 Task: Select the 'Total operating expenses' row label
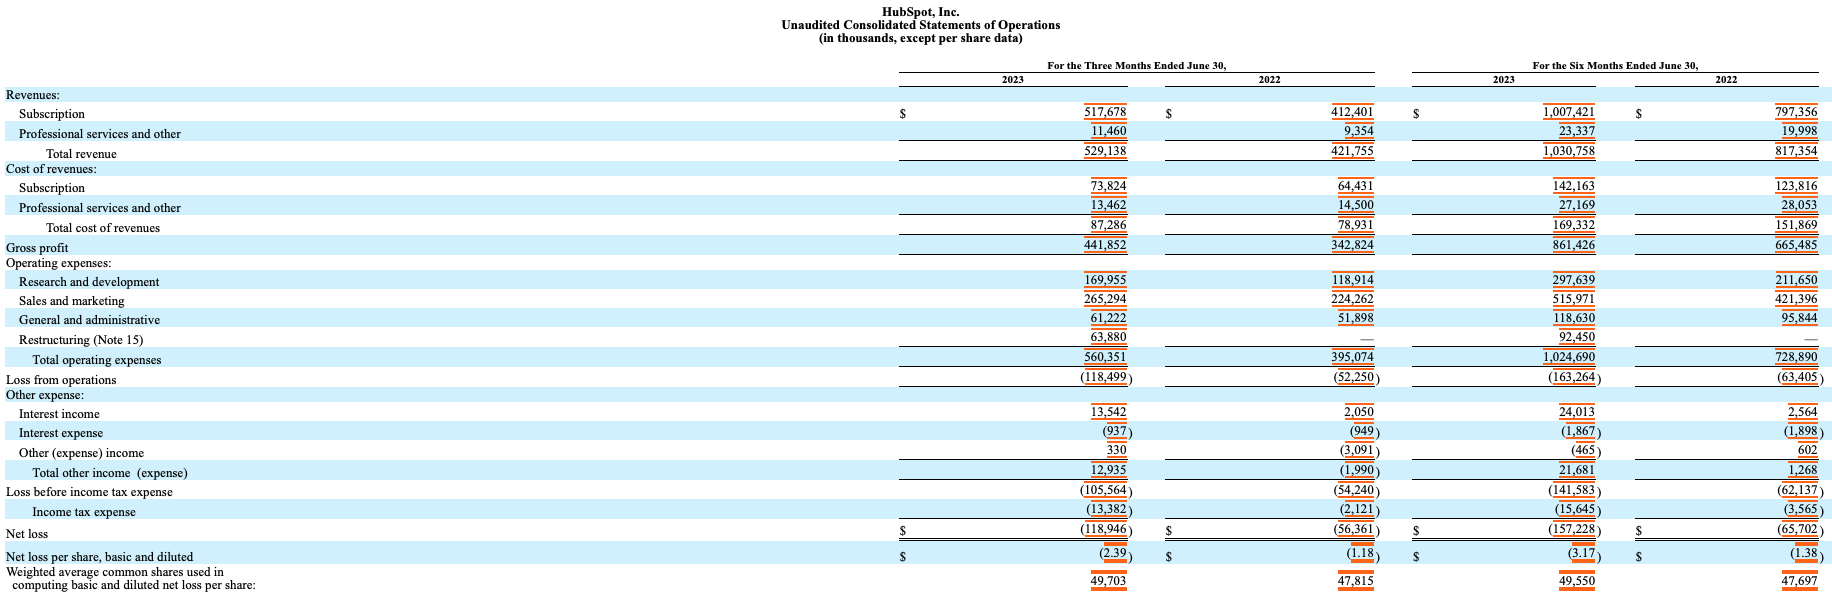click(x=97, y=360)
